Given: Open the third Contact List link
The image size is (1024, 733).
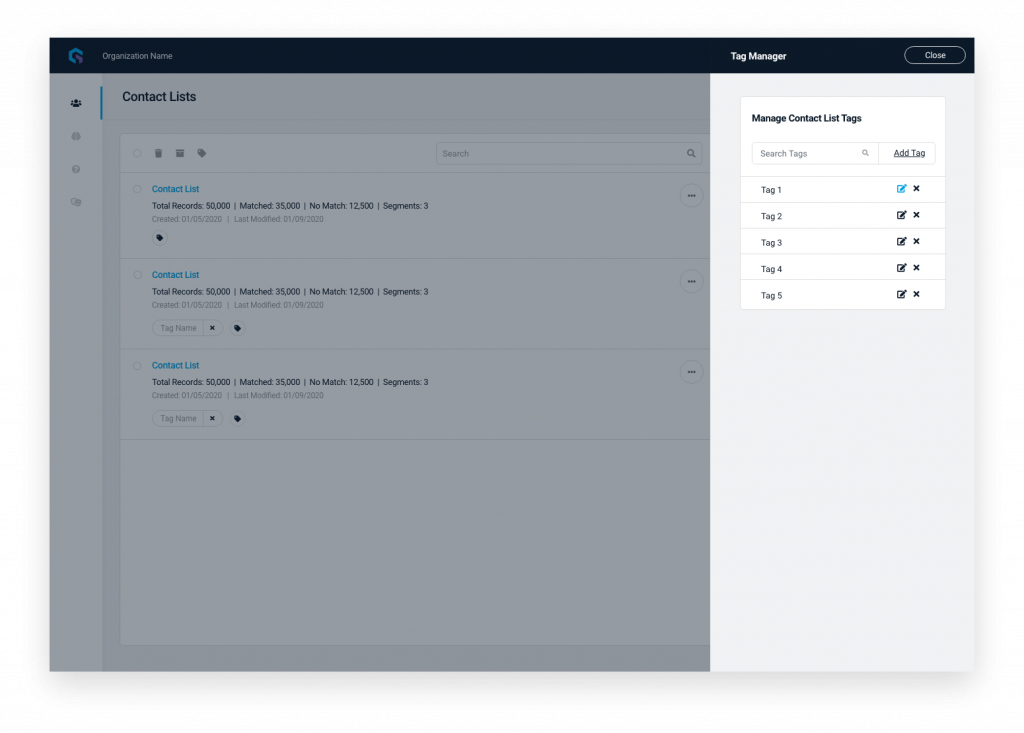Looking at the screenshot, I should click(175, 365).
